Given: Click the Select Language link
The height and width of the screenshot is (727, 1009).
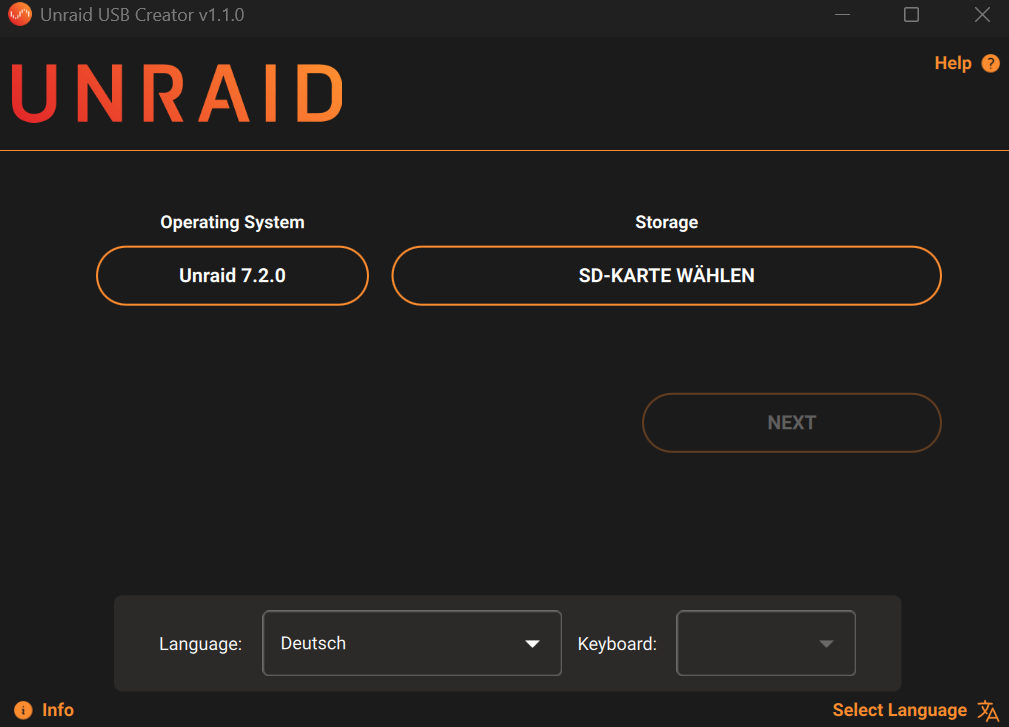Looking at the screenshot, I should click(899, 710).
